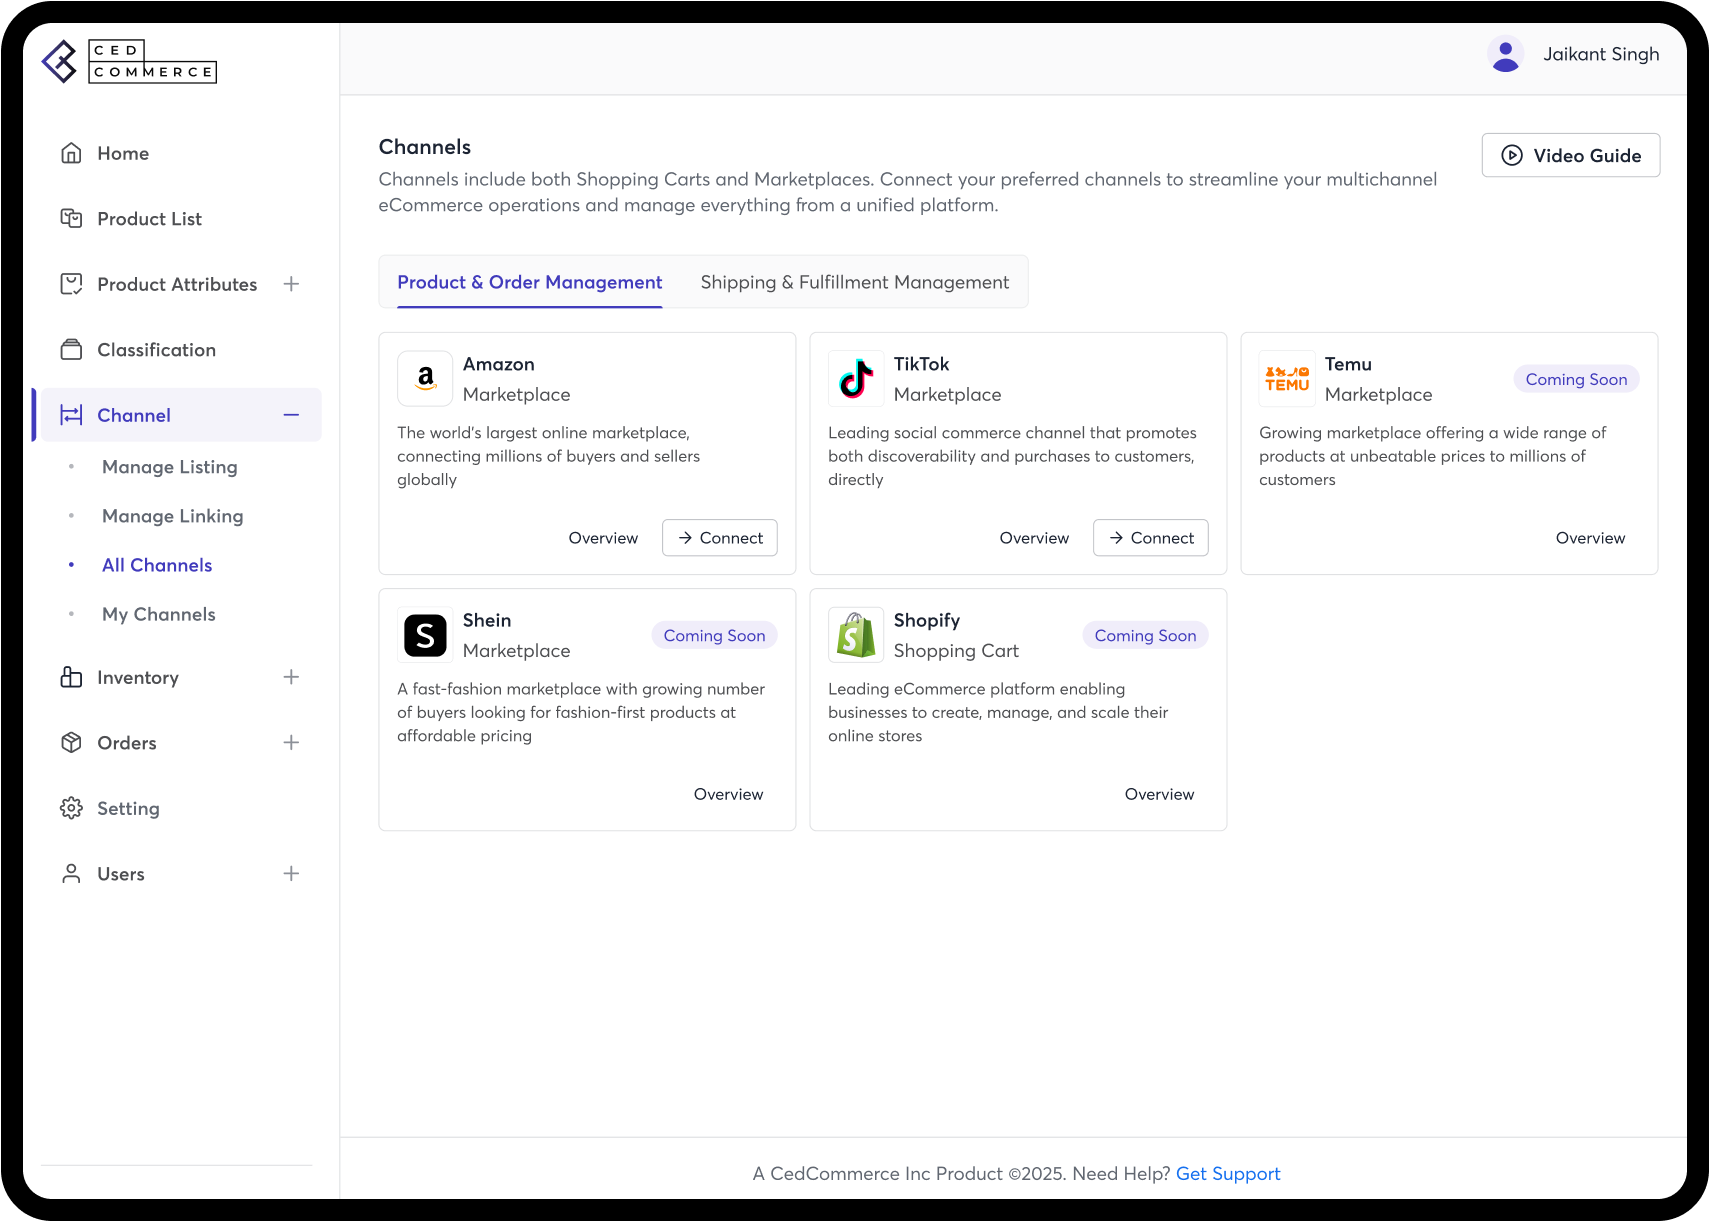Go to Manage Linking submenu
1709x1221 pixels.
[x=172, y=516]
